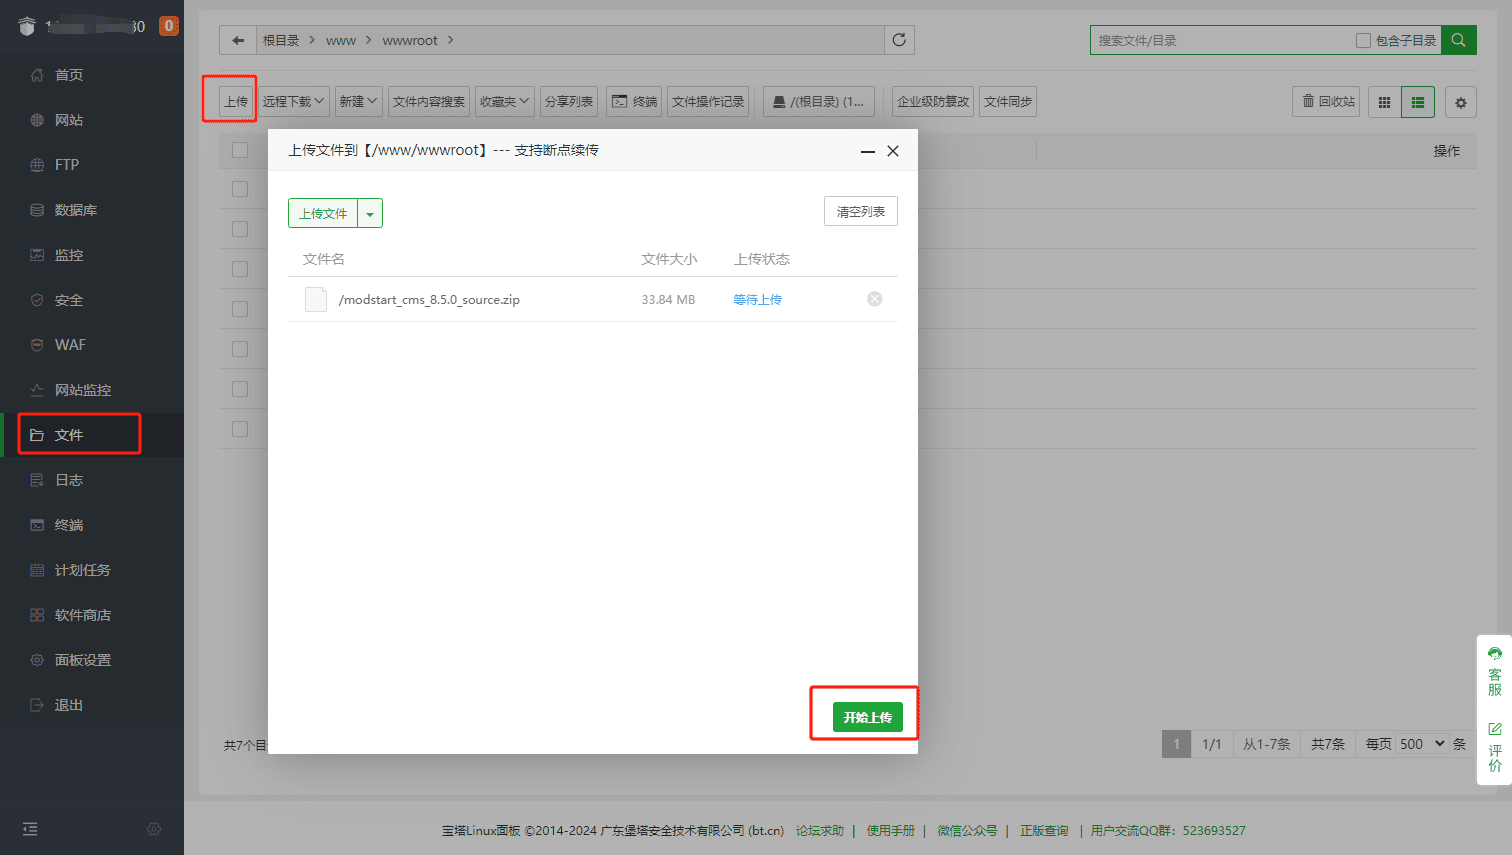Switch to grid view of files
Image resolution: width=1512 pixels, height=855 pixels.
pos(1384,101)
